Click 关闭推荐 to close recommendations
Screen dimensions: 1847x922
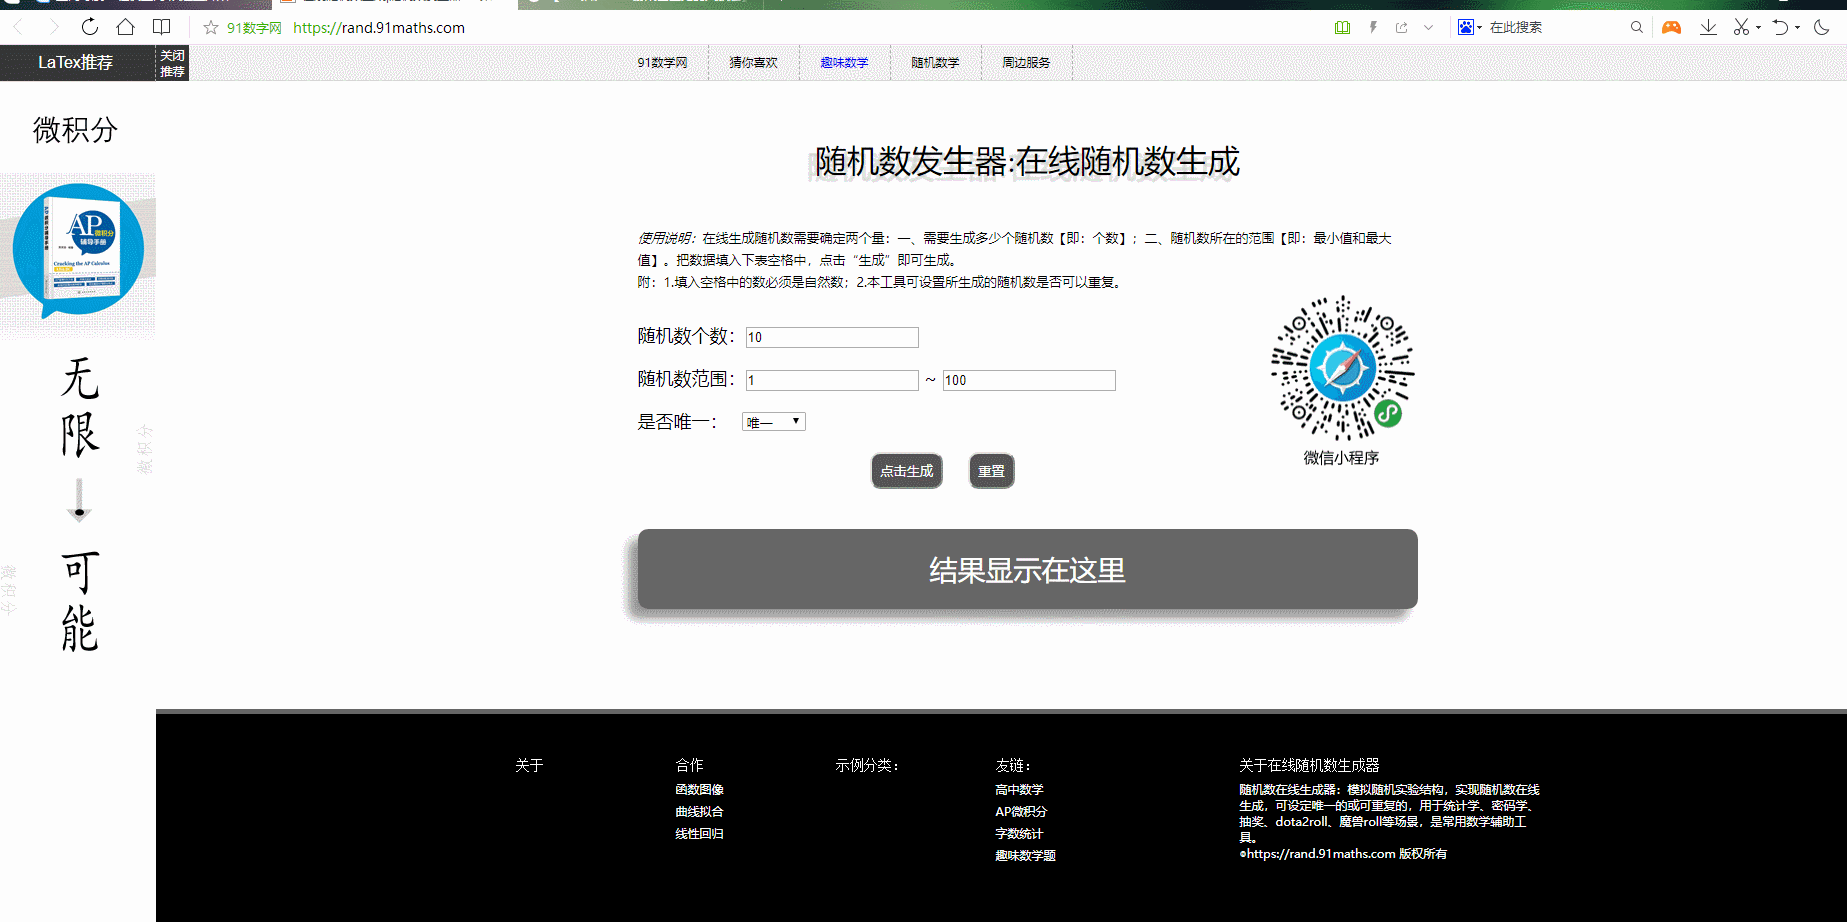pyautogui.click(x=172, y=63)
